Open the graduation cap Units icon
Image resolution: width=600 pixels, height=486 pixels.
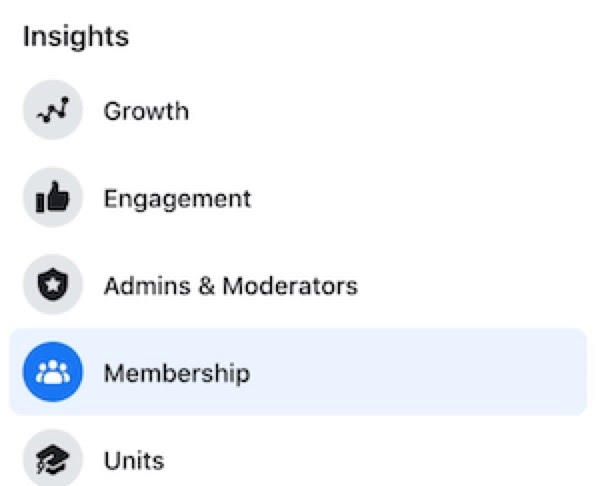pyautogui.click(x=51, y=460)
